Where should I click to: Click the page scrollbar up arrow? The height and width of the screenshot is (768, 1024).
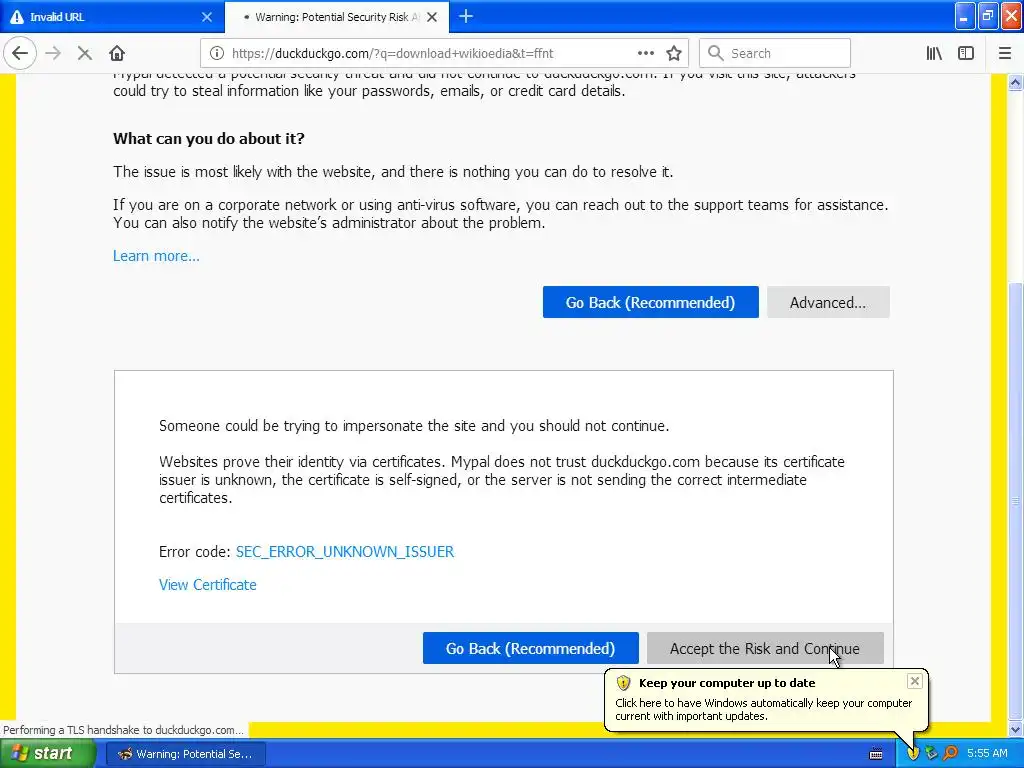tap(1015, 82)
